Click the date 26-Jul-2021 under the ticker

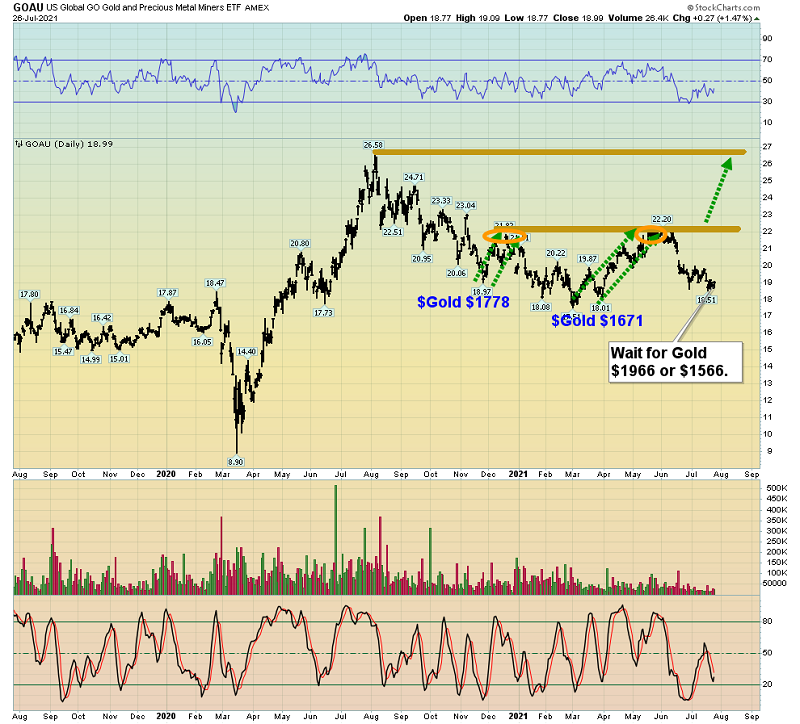35,18
